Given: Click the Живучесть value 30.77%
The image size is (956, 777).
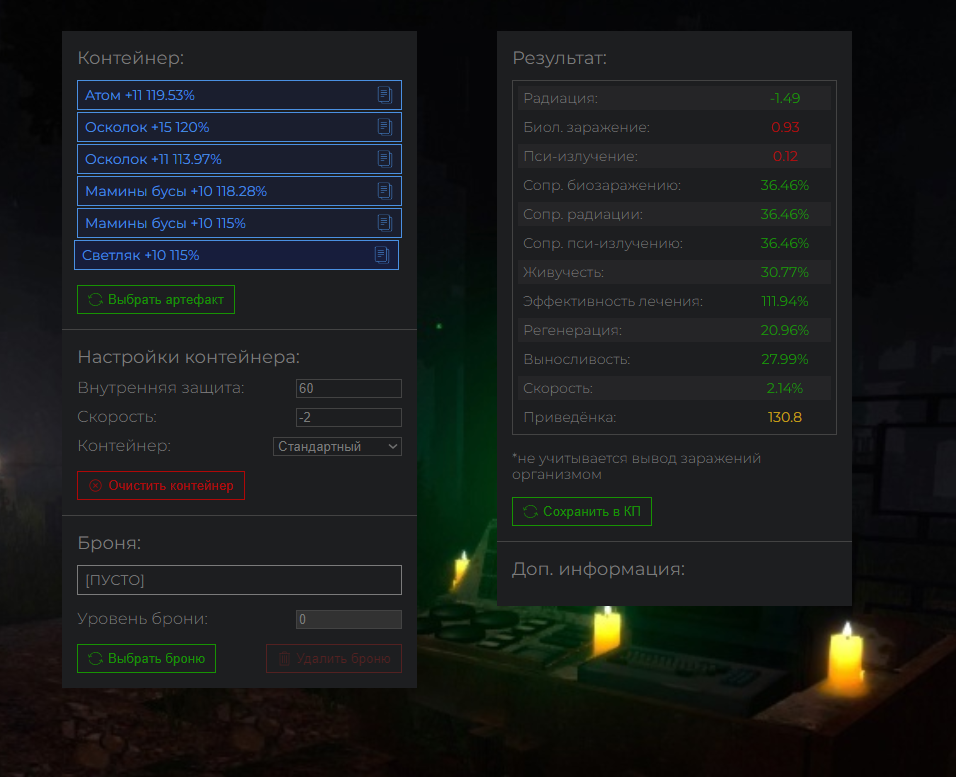Looking at the screenshot, I should 785,272.
